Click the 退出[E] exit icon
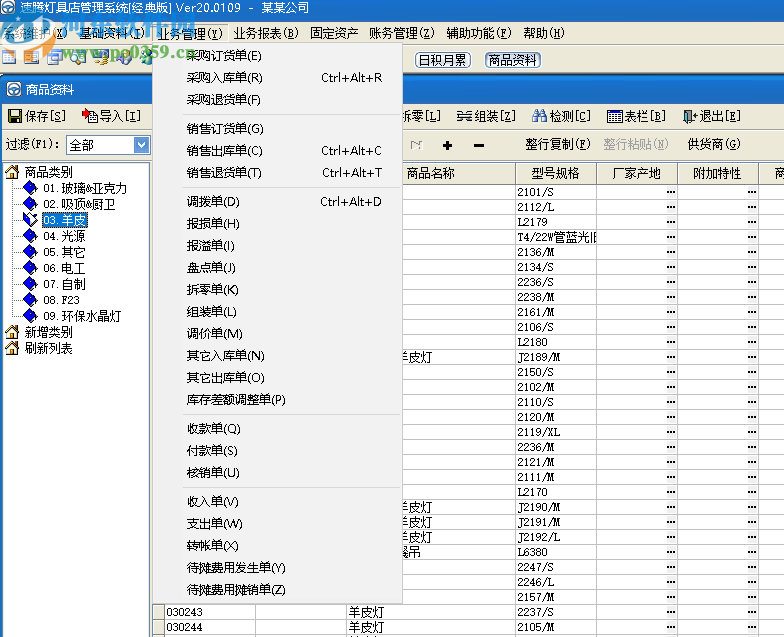784x637 pixels. pyautogui.click(x=690, y=116)
